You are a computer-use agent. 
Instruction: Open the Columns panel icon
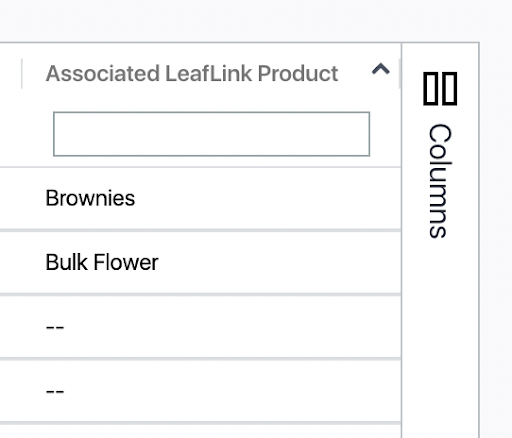(440, 89)
